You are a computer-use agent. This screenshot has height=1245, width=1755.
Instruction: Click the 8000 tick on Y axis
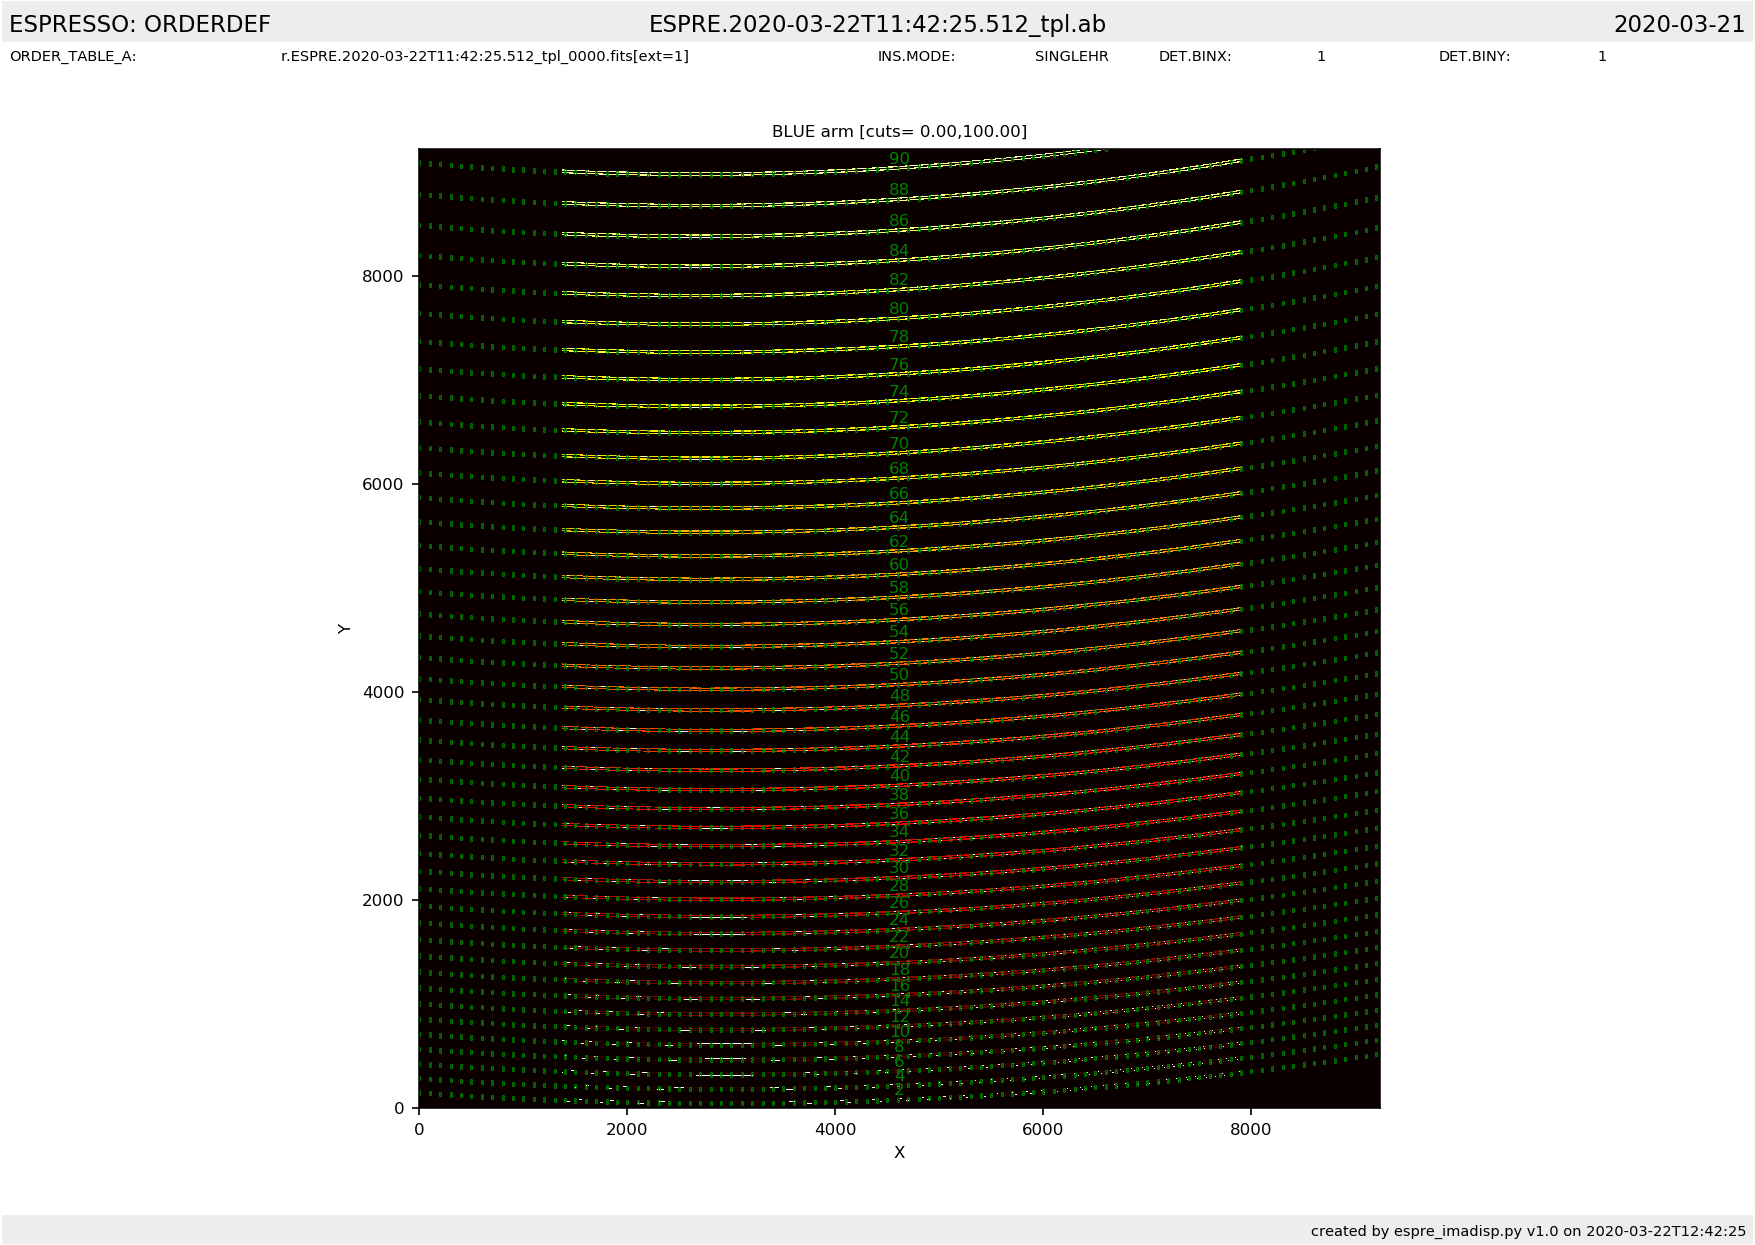tap(383, 276)
